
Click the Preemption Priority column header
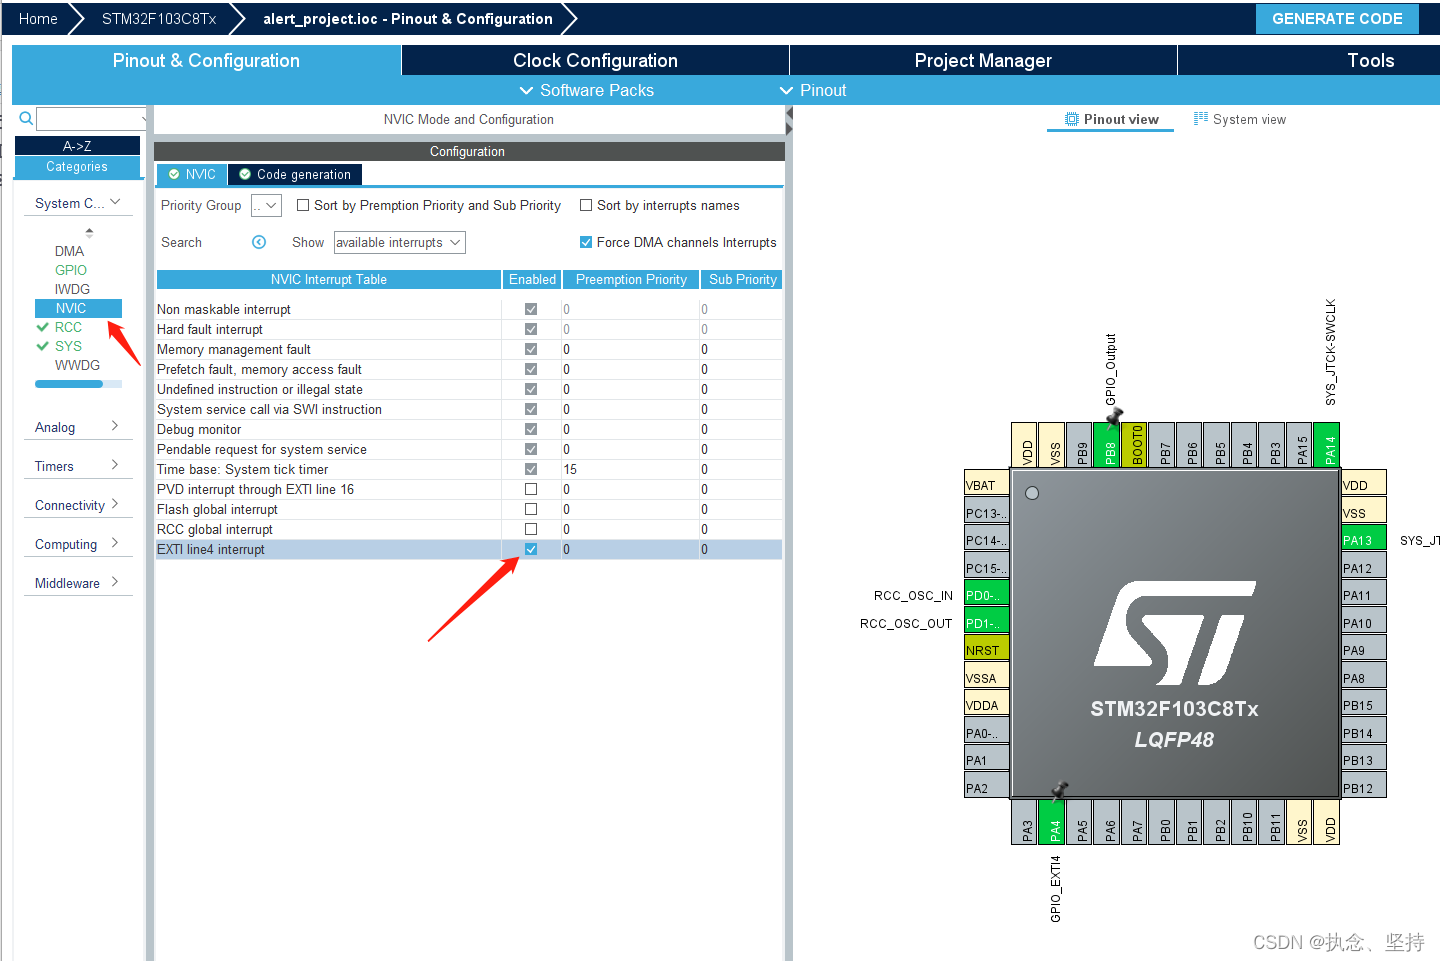pyautogui.click(x=631, y=279)
